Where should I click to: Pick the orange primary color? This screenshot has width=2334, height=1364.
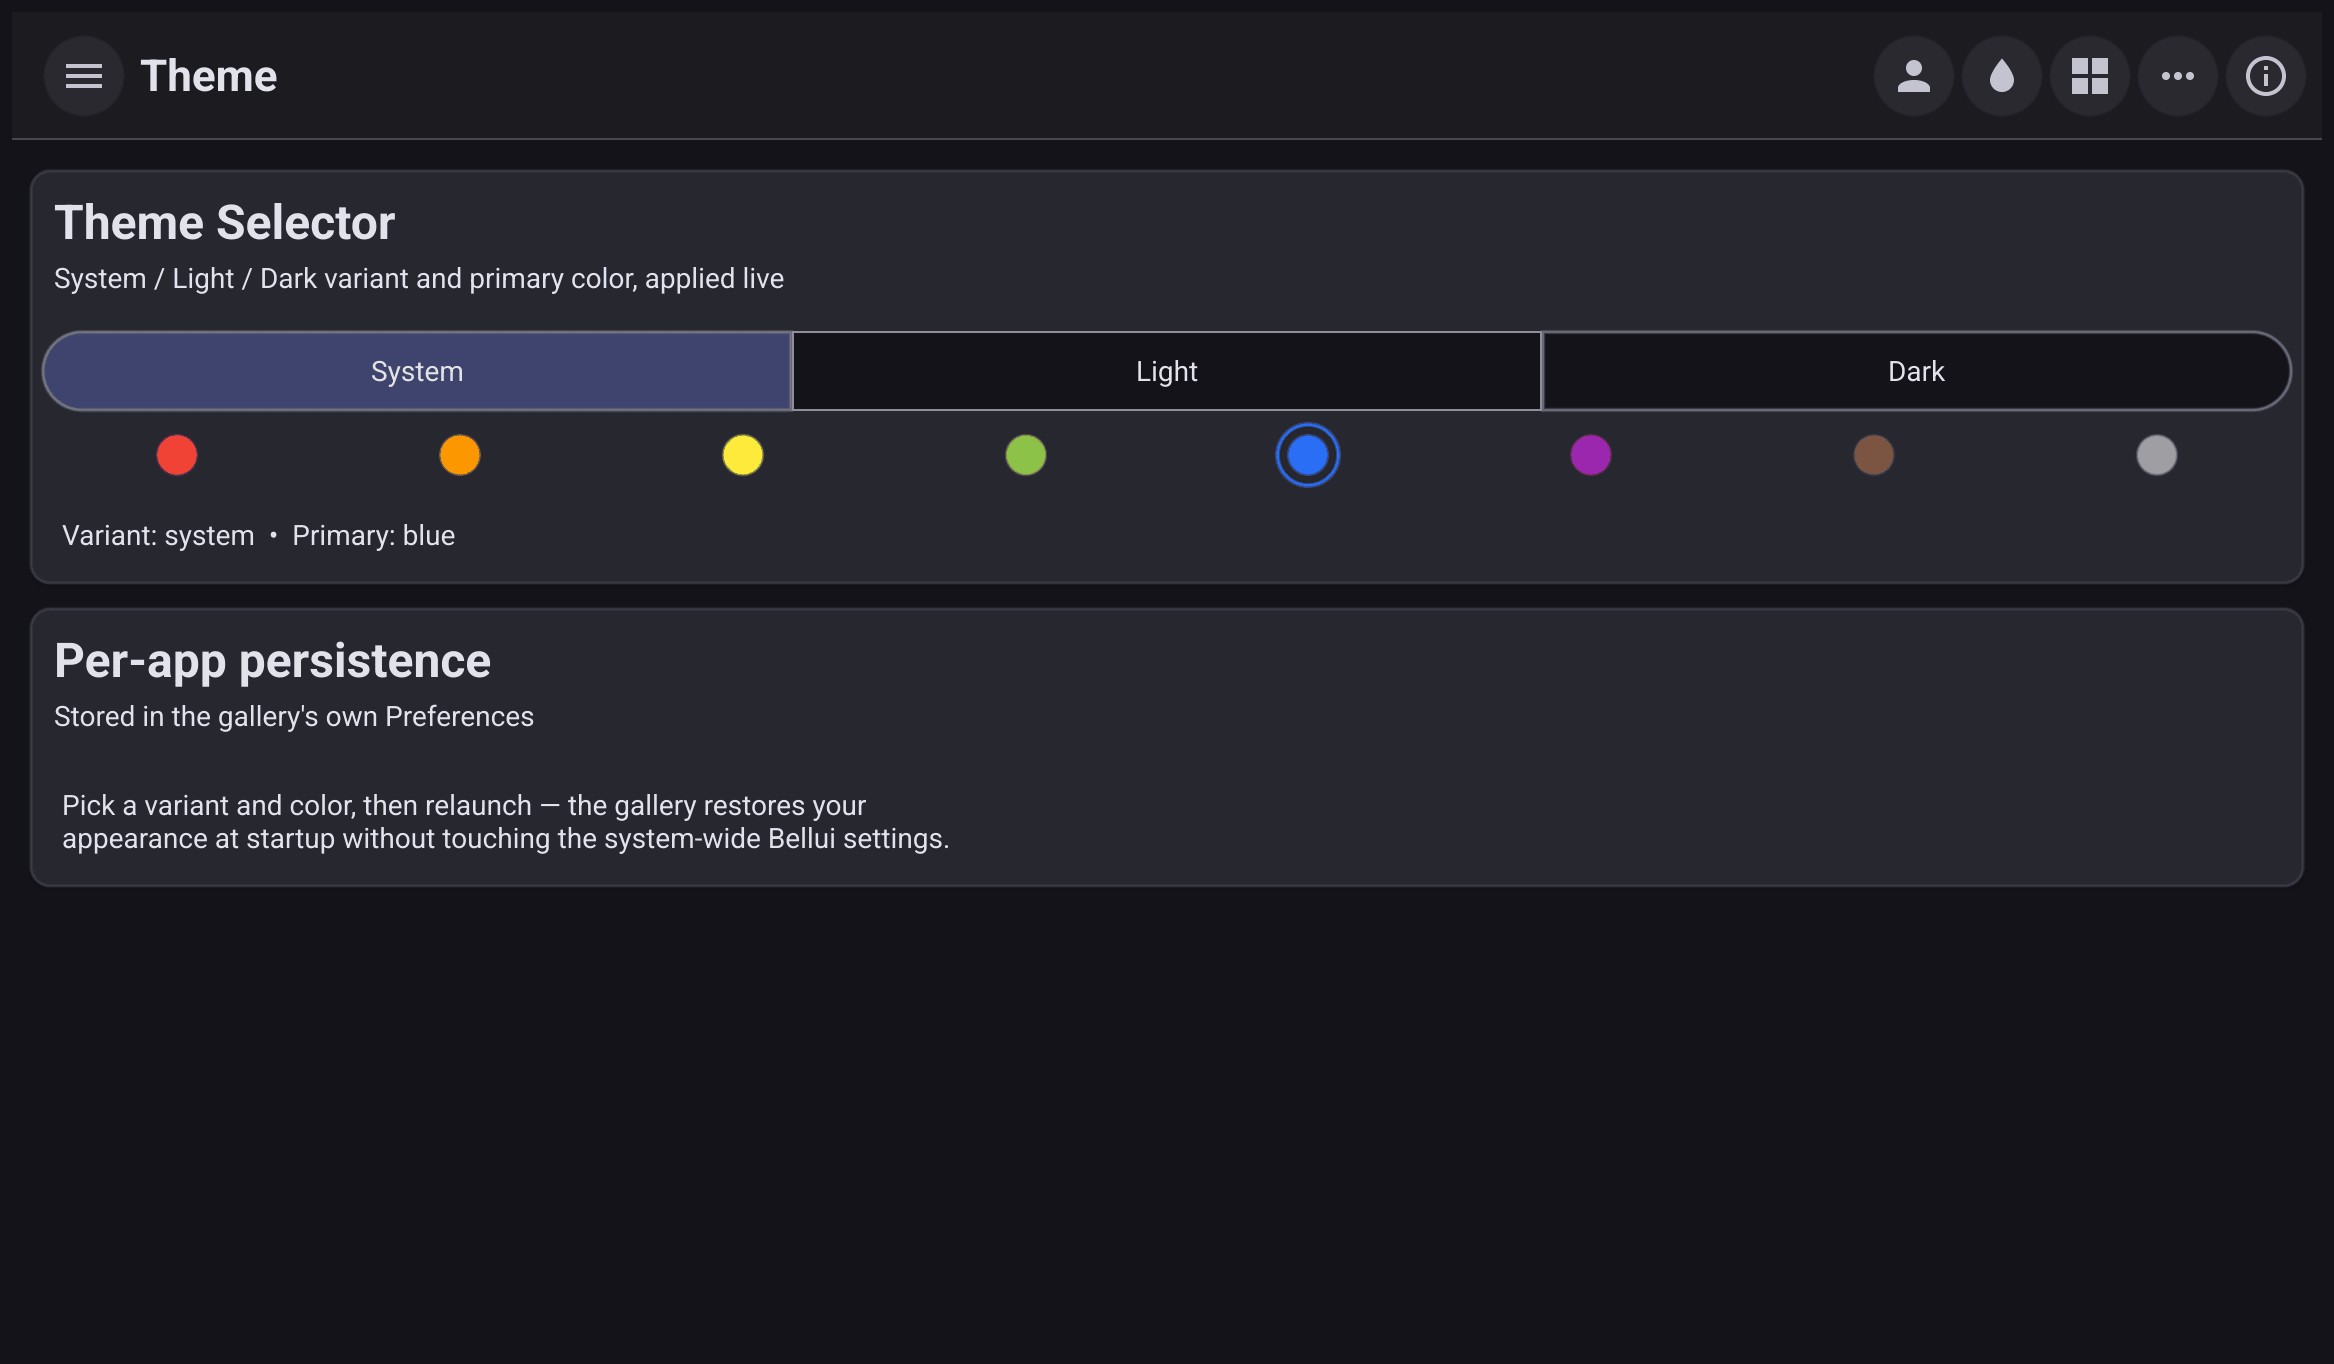[x=460, y=455]
